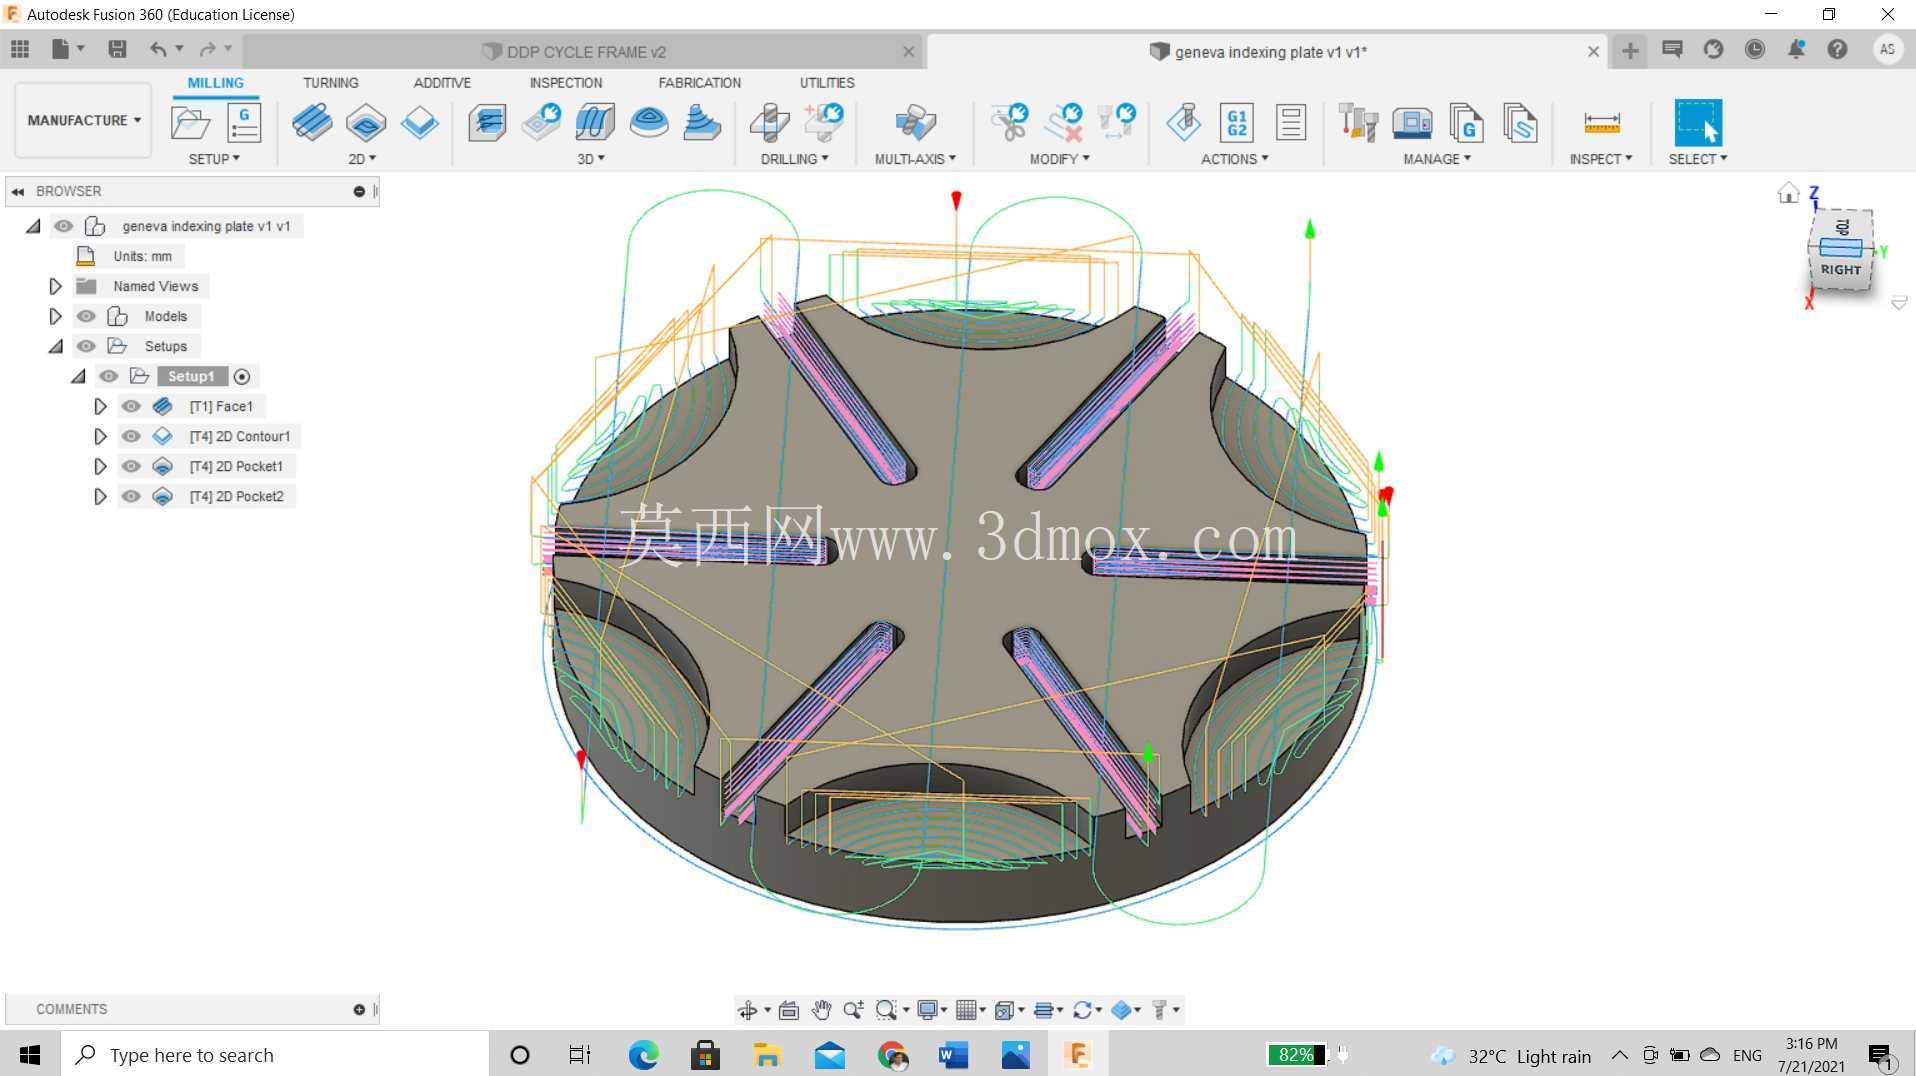Click the Home view icon near ViewCube
The width and height of the screenshot is (1916, 1076).
tap(1788, 193)
